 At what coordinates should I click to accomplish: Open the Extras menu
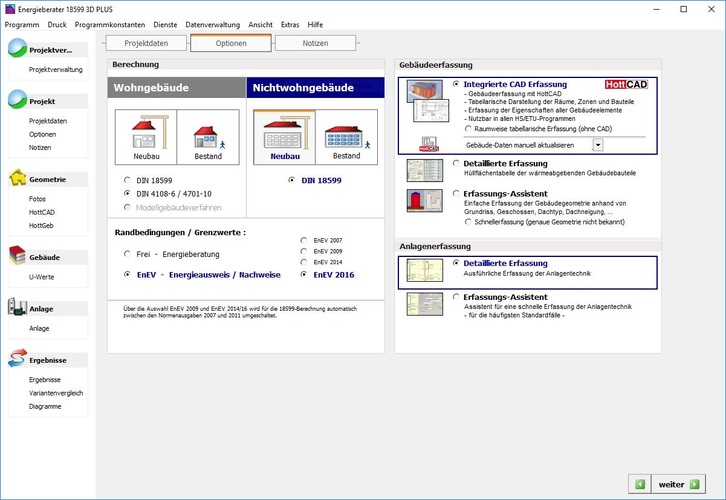(x=290, y=24)
